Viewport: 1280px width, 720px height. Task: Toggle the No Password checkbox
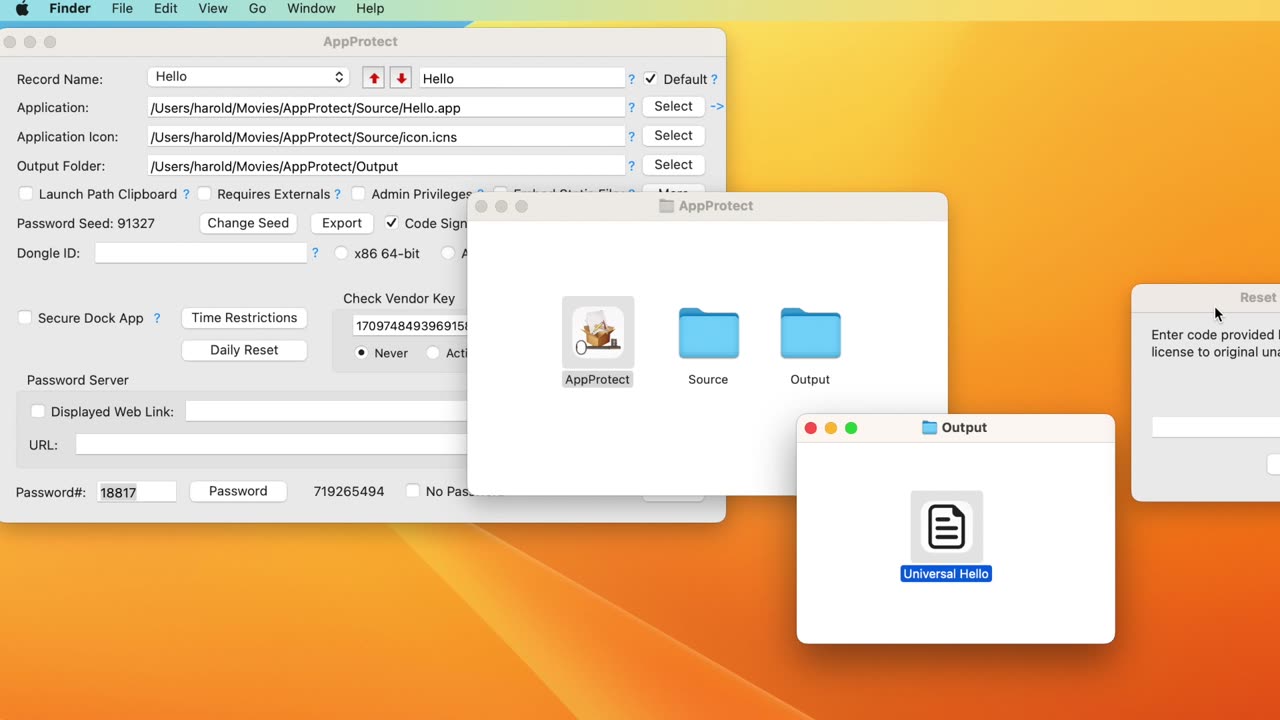coord(413,491)
